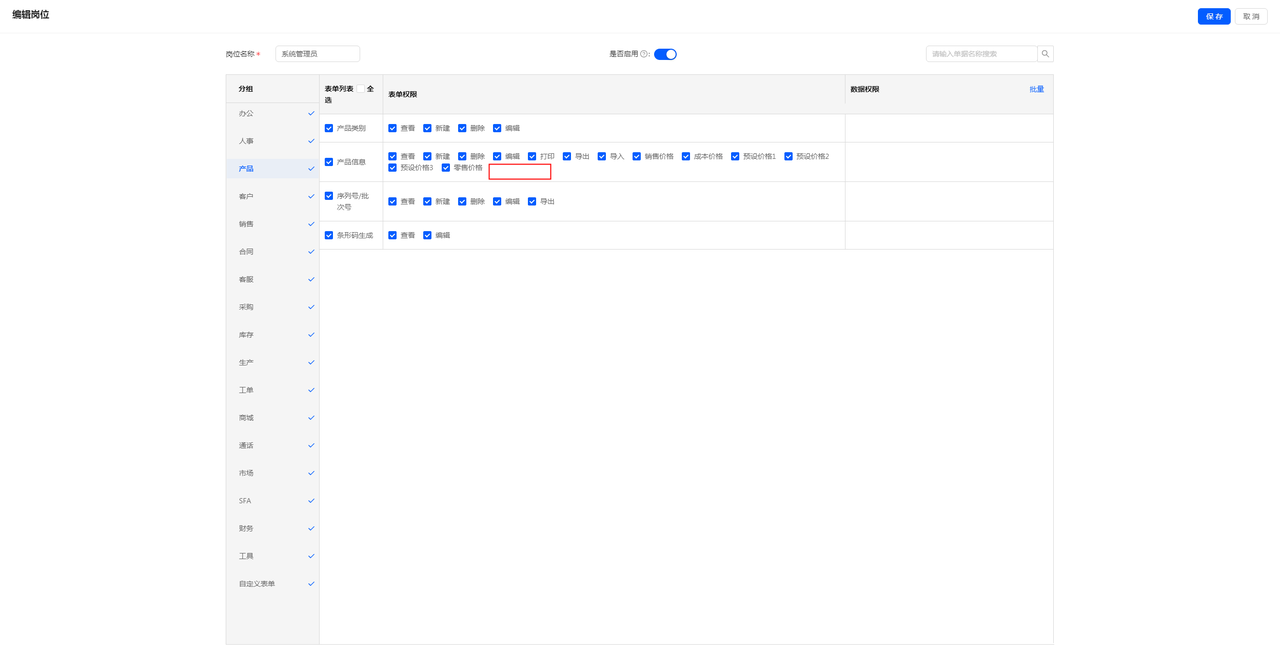Toggle 打印 permission for 产品信息
This screenshot has height=657, width=1280.
coord(532,156)
